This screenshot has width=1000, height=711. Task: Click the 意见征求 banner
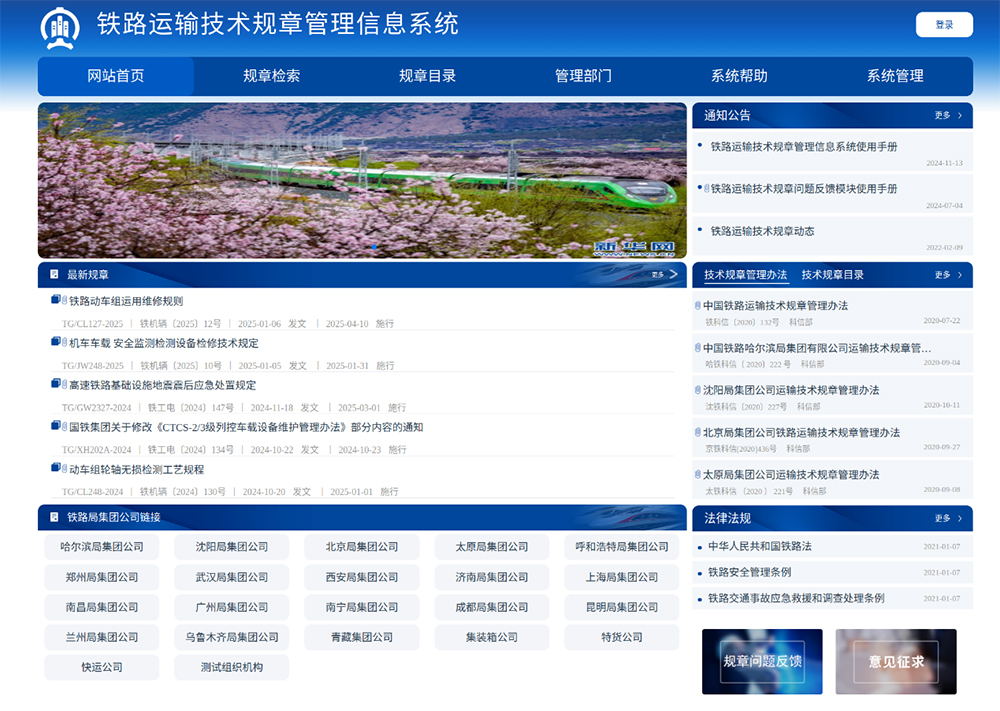point(896,662)
